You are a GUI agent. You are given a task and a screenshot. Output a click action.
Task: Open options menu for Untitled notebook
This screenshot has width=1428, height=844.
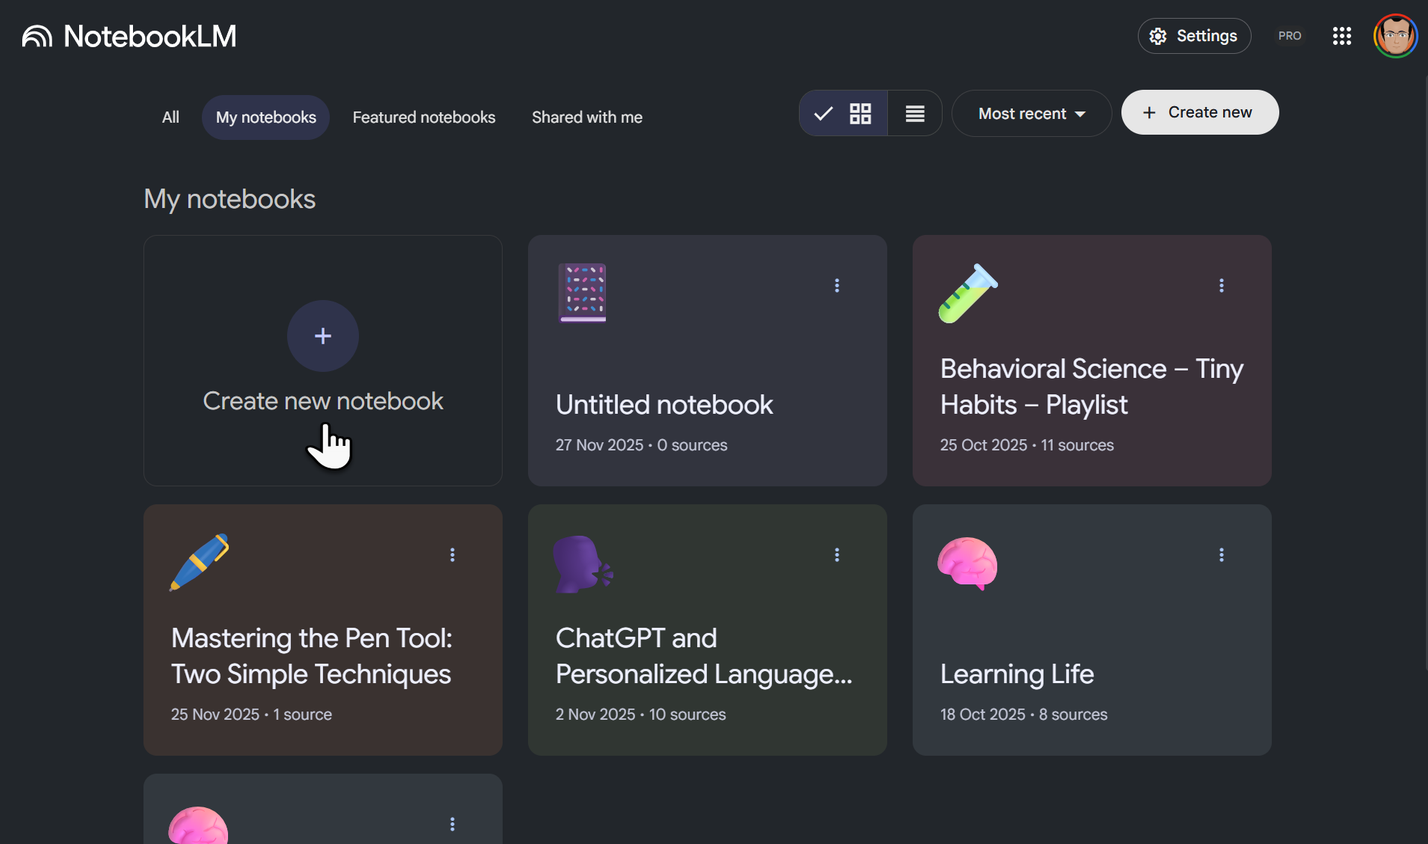(x=837, y=286)
